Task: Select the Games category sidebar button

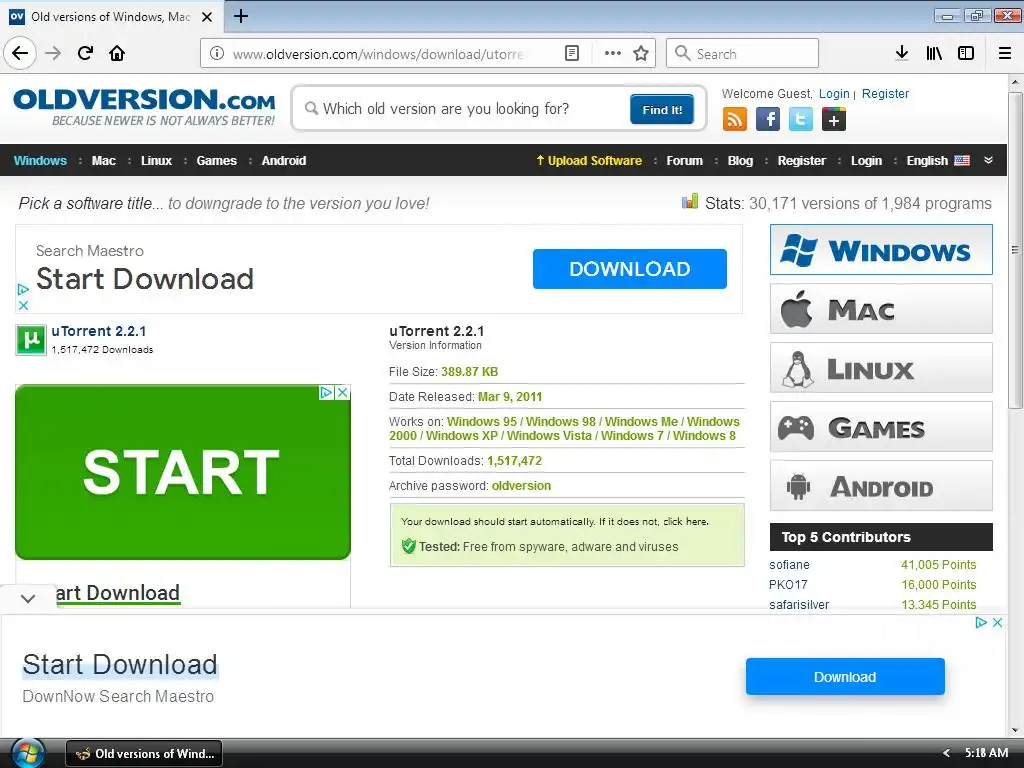Action: coord(881,427)
